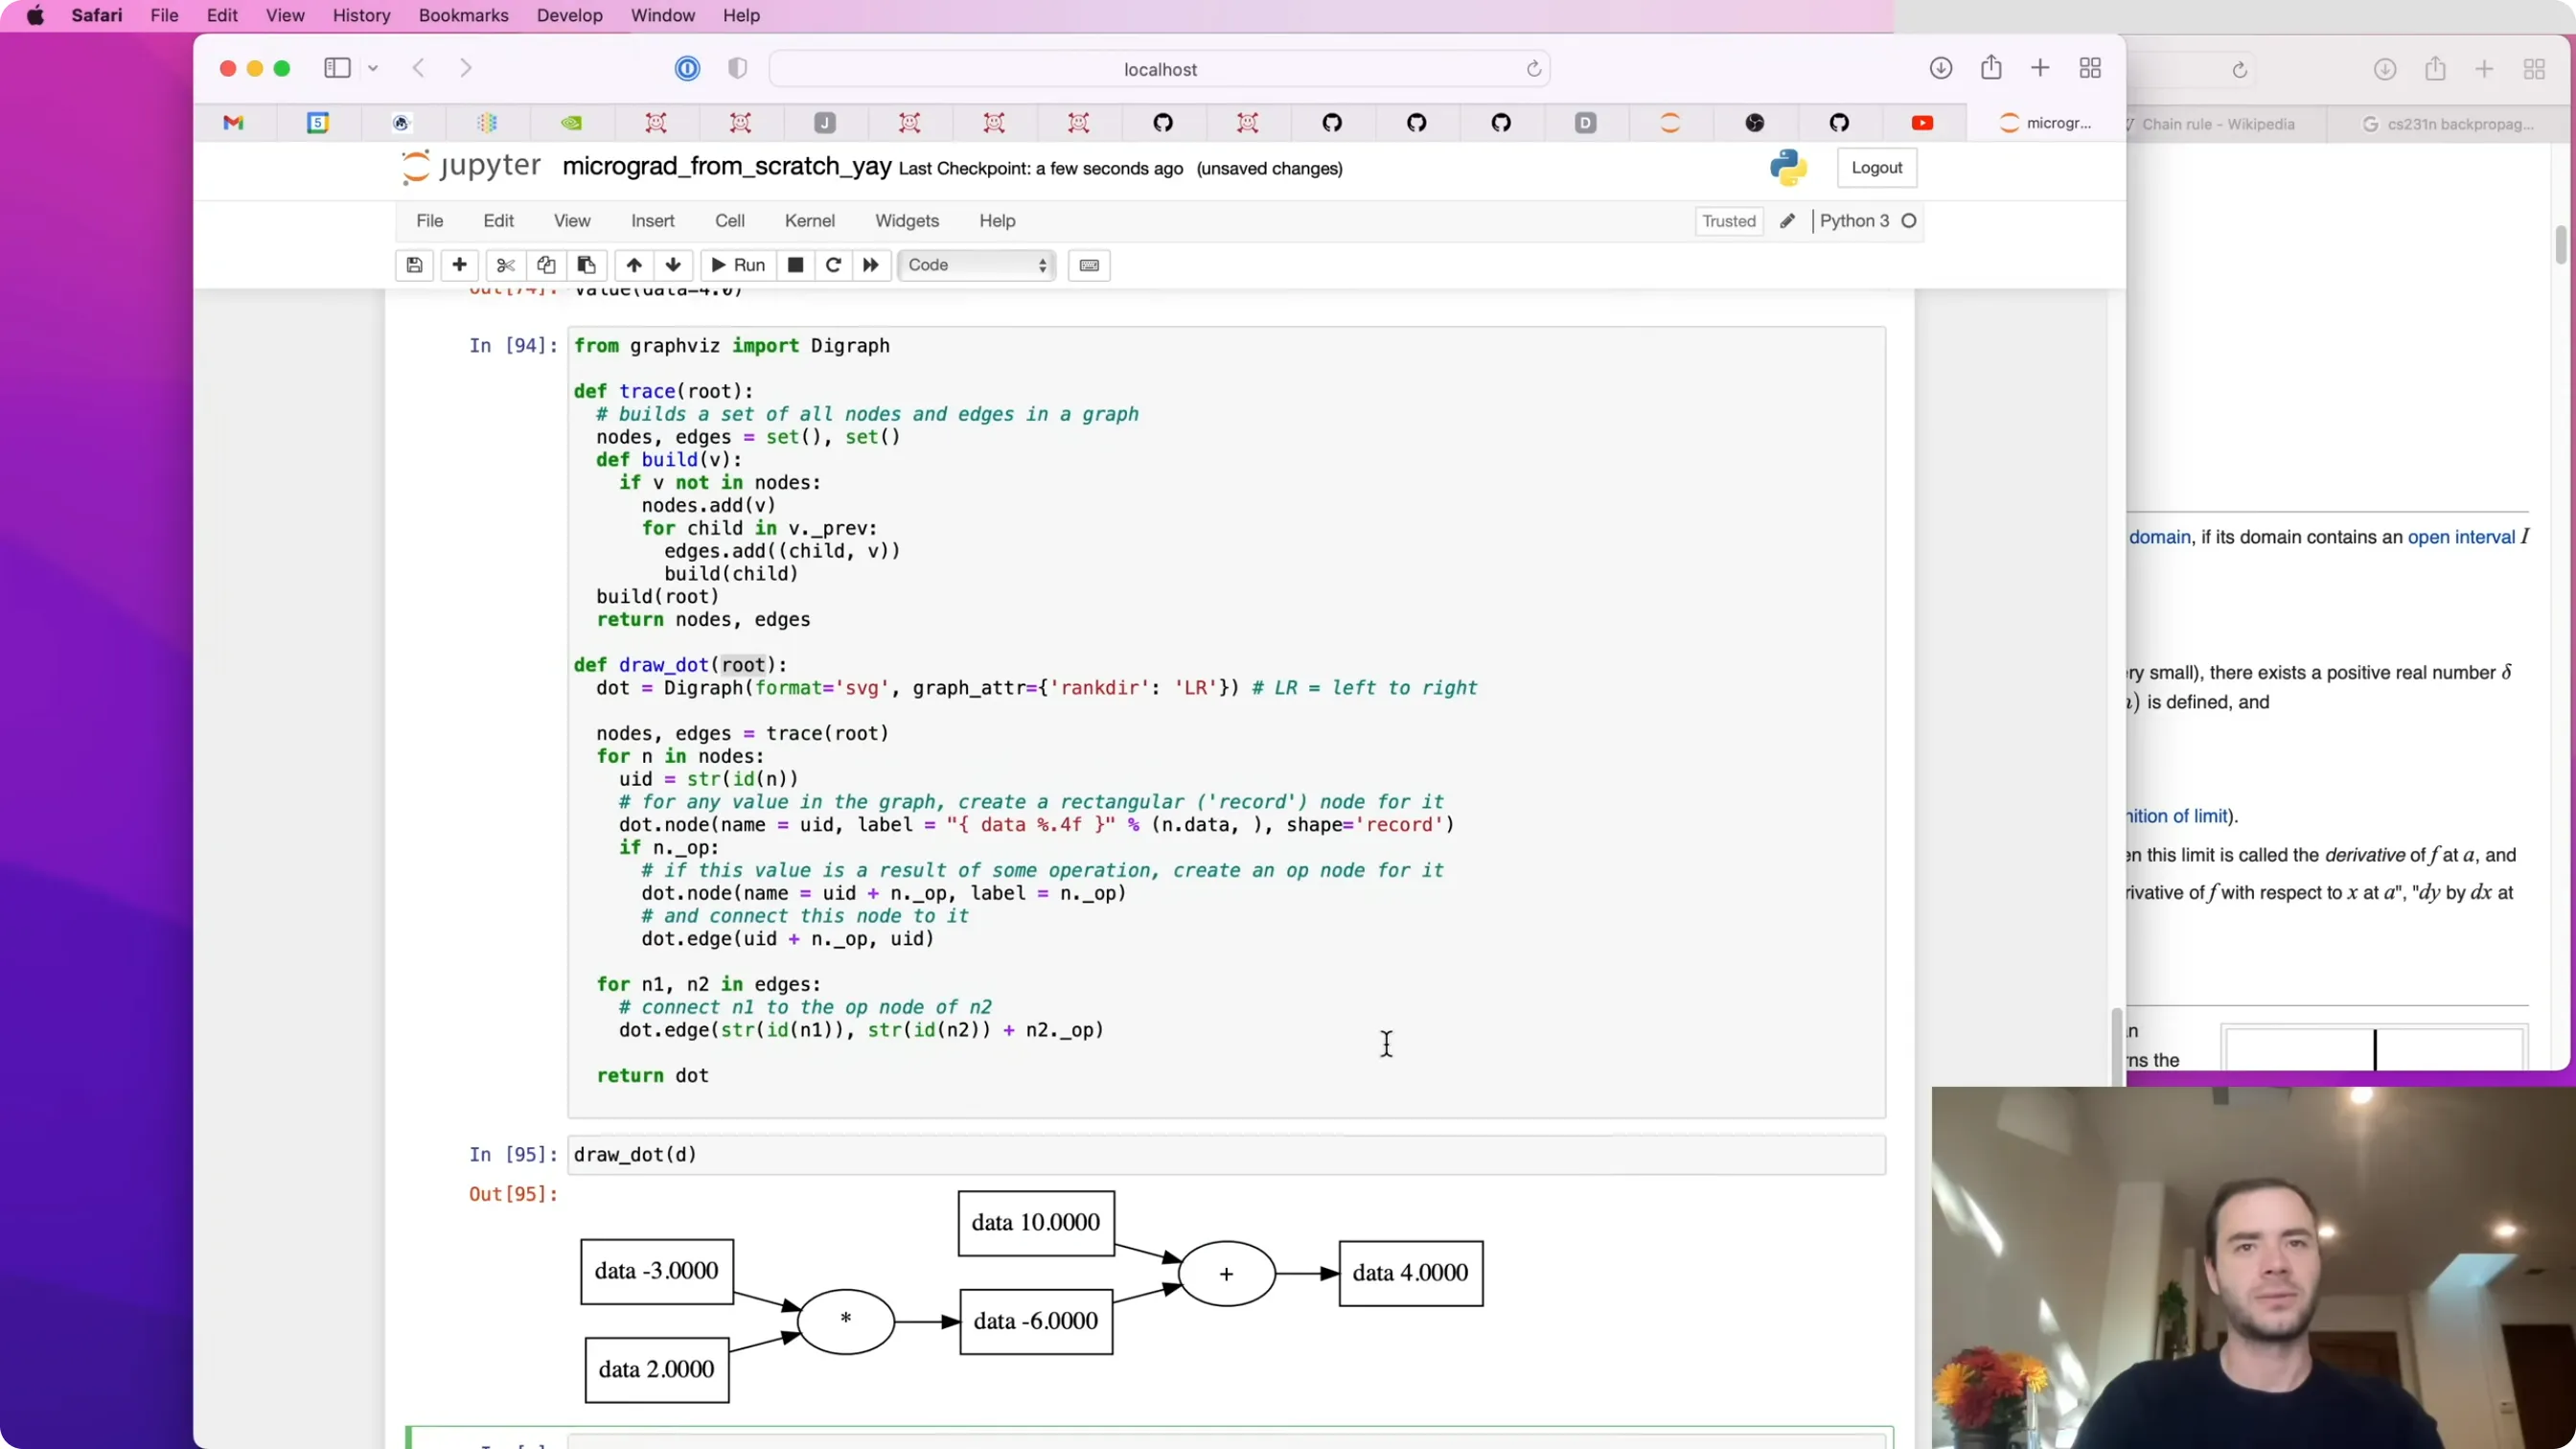Open Safari downloads icon in front window
2576x1449 pixels.
pyautogui.click(x=1940, y=68)
